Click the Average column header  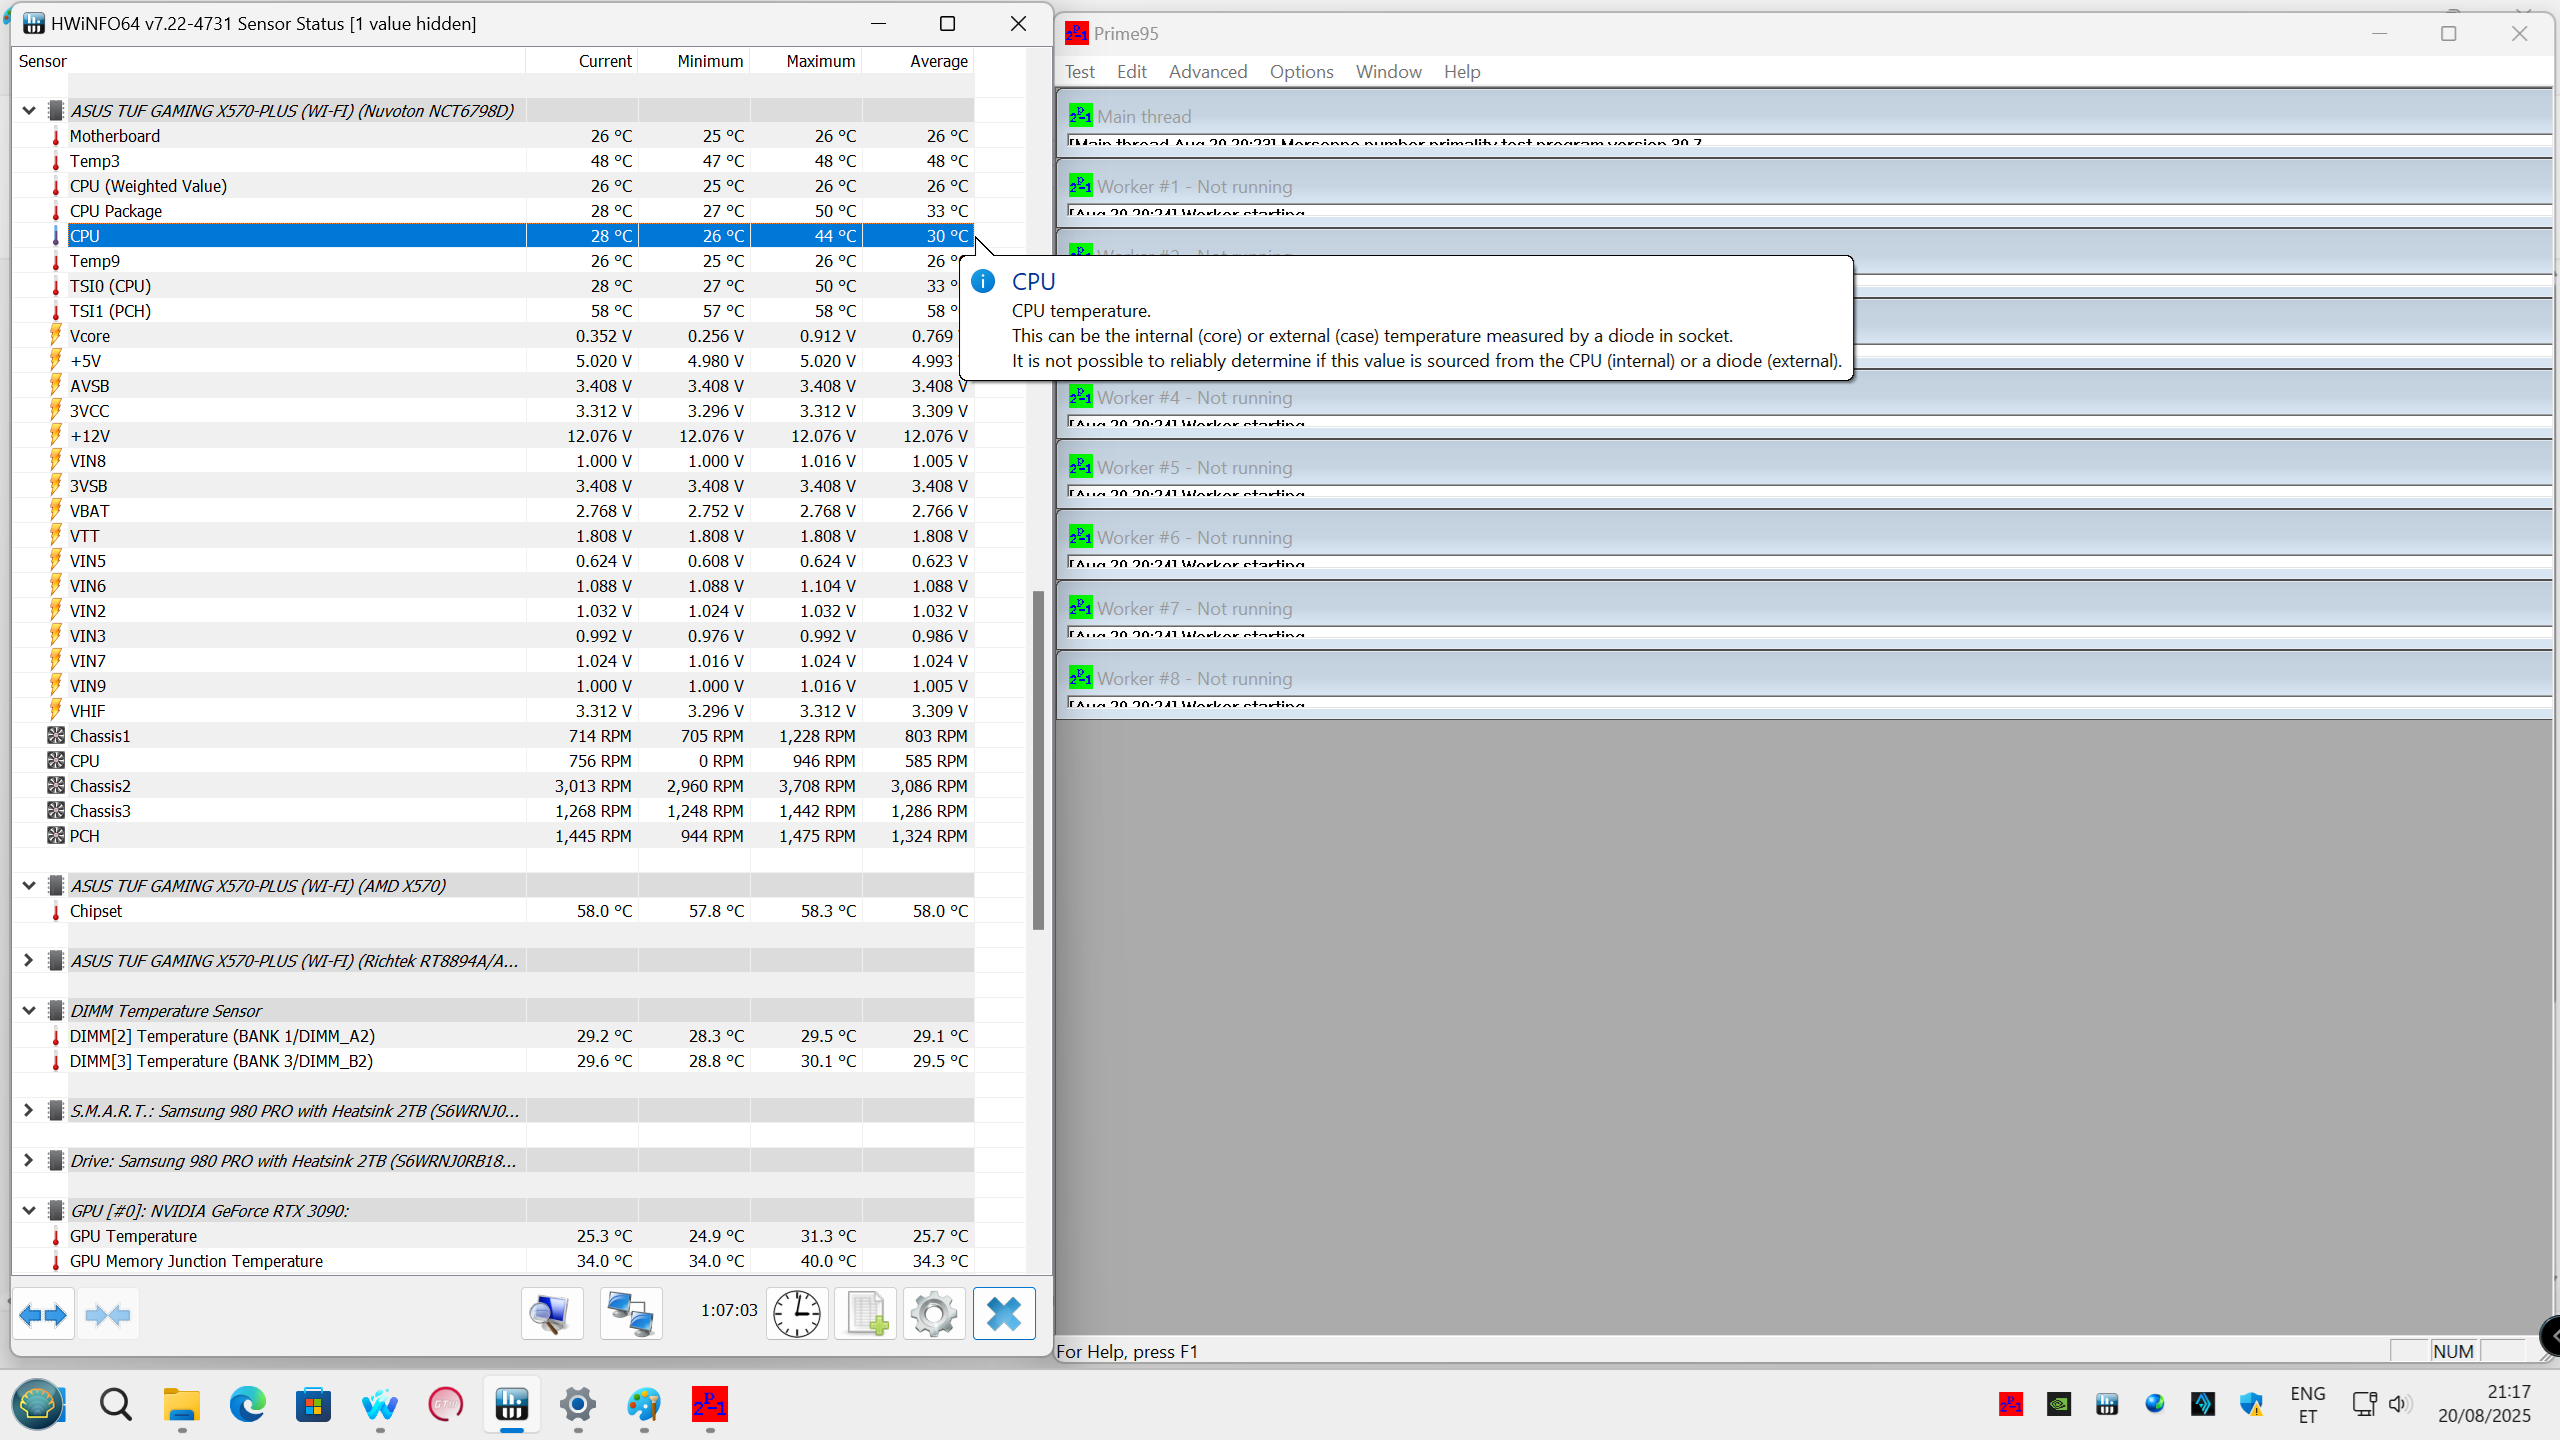(918, 61)
